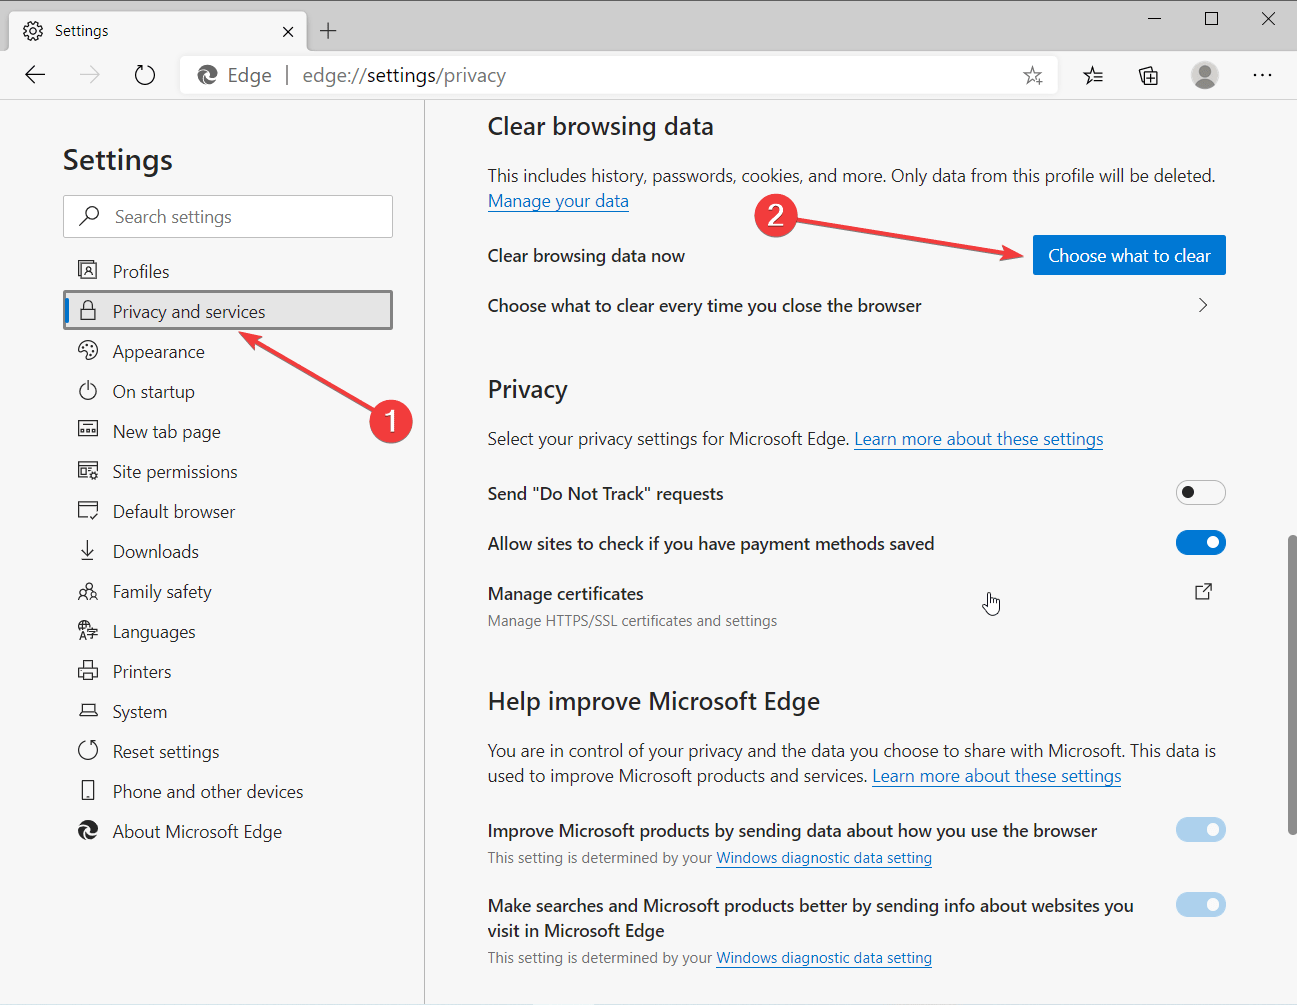
Task: Open the first Windows diagnostic data setting link
Action: 824,858
